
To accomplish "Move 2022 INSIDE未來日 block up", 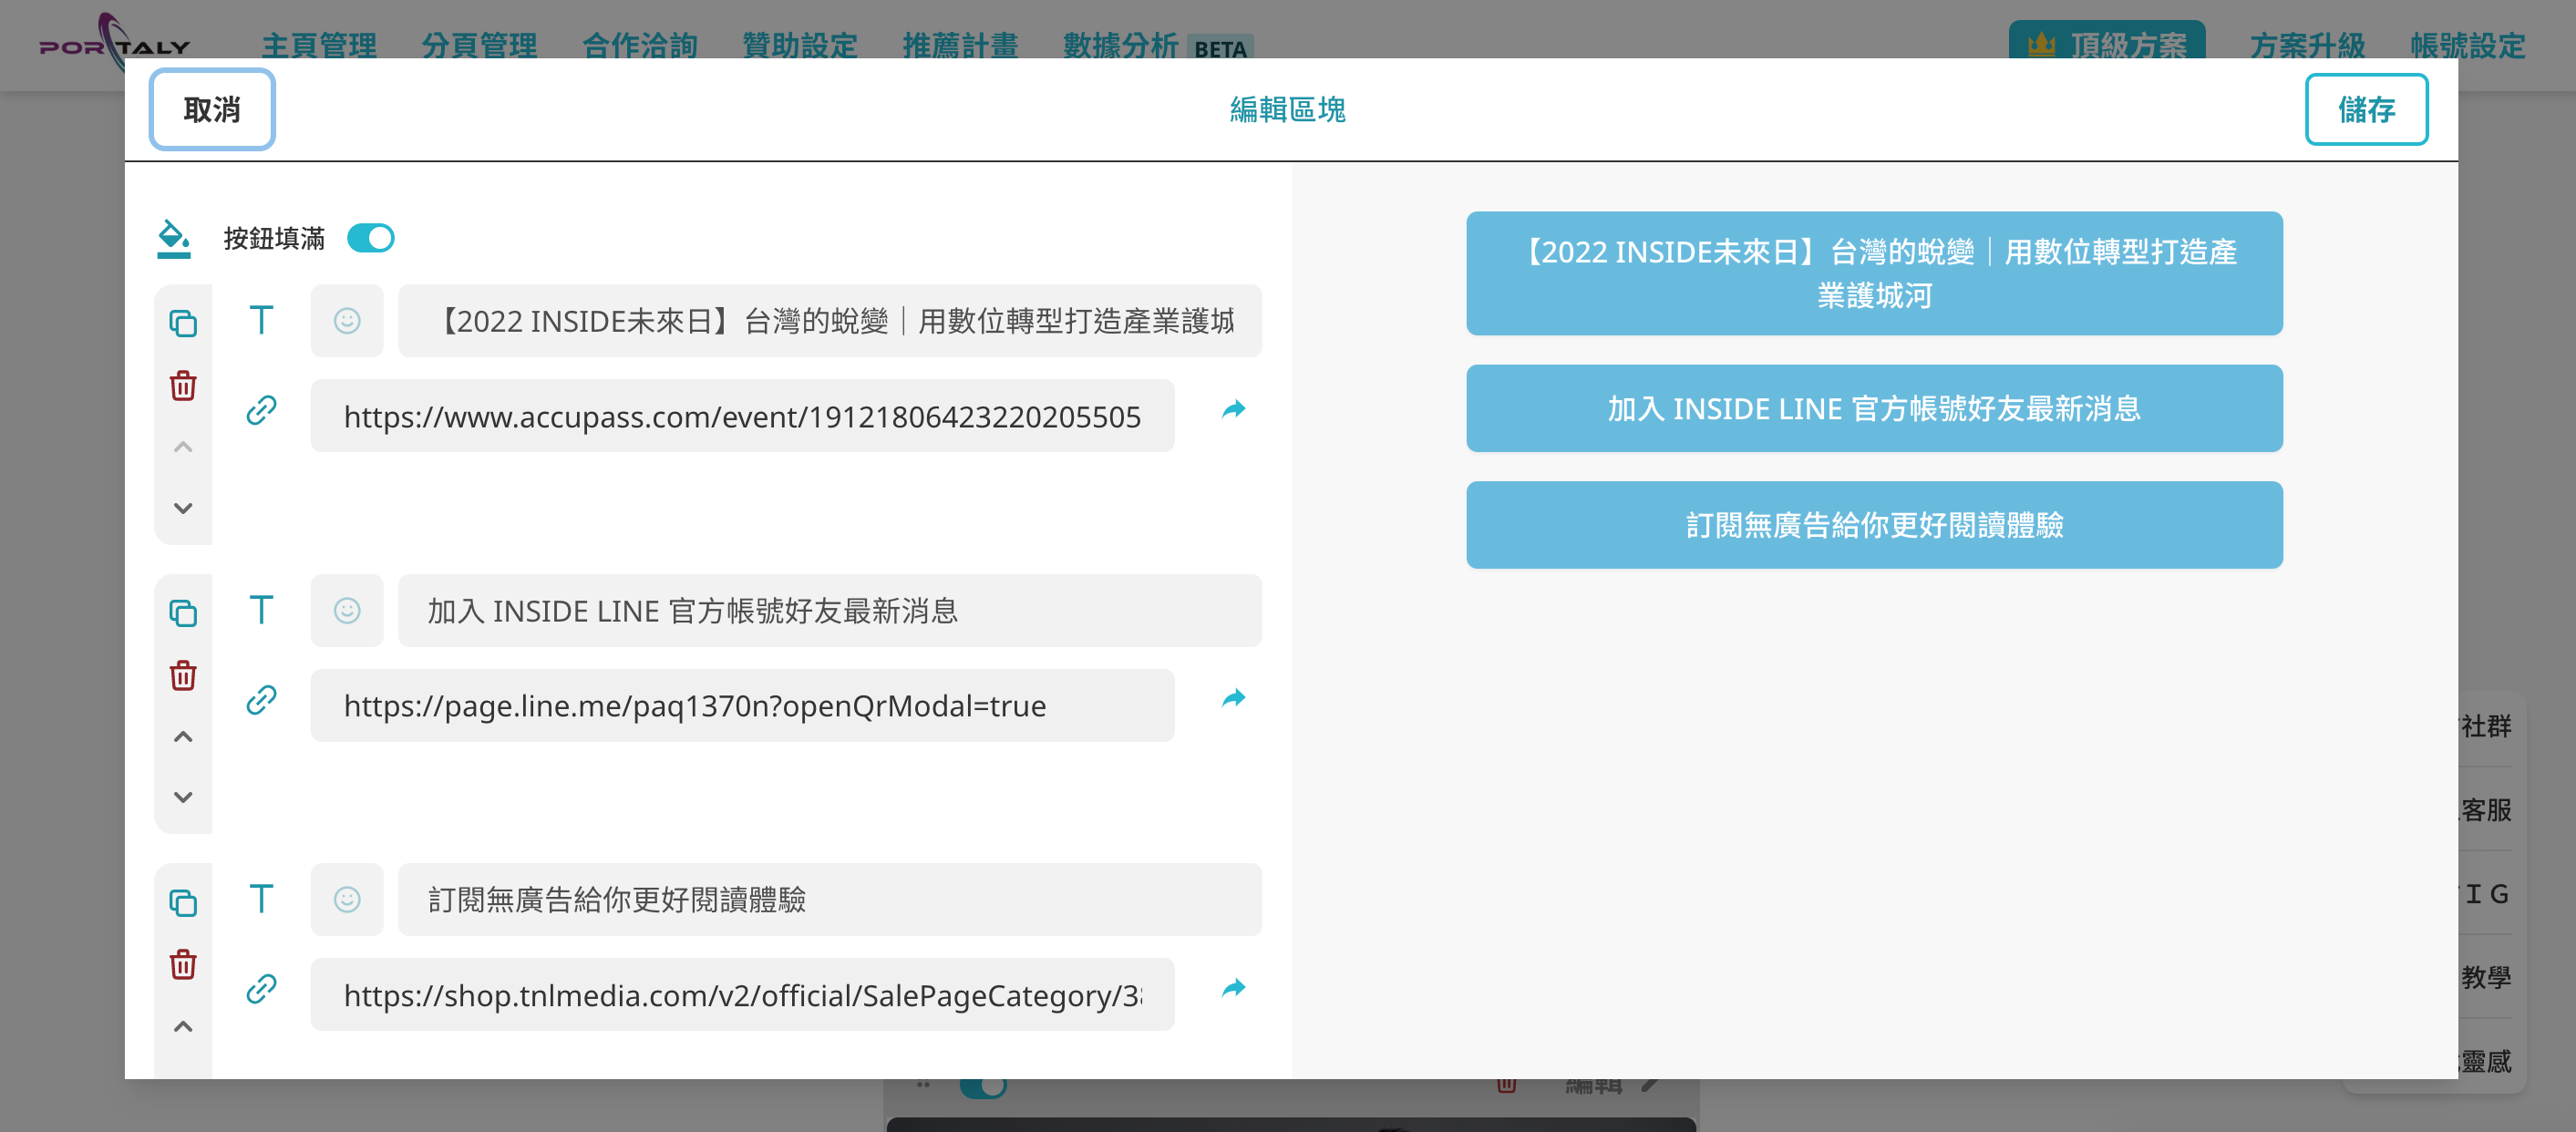I will [x=183, y=447].
